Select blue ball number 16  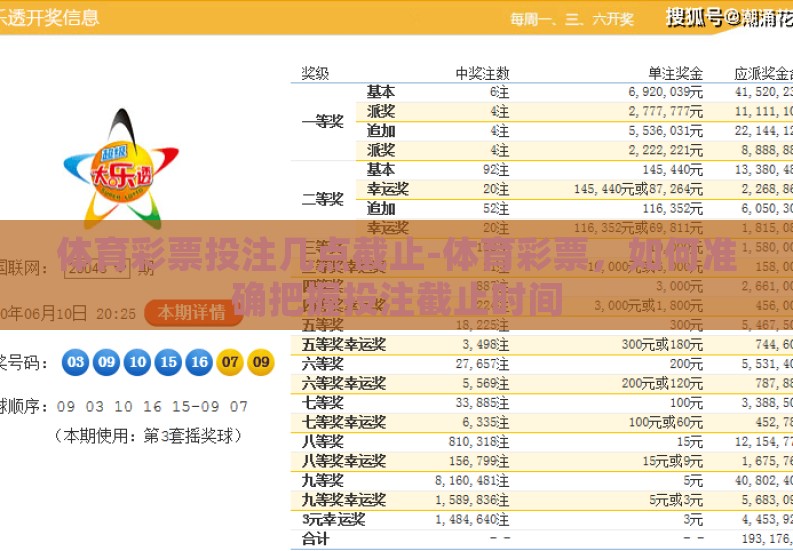[x=199, y=362]
